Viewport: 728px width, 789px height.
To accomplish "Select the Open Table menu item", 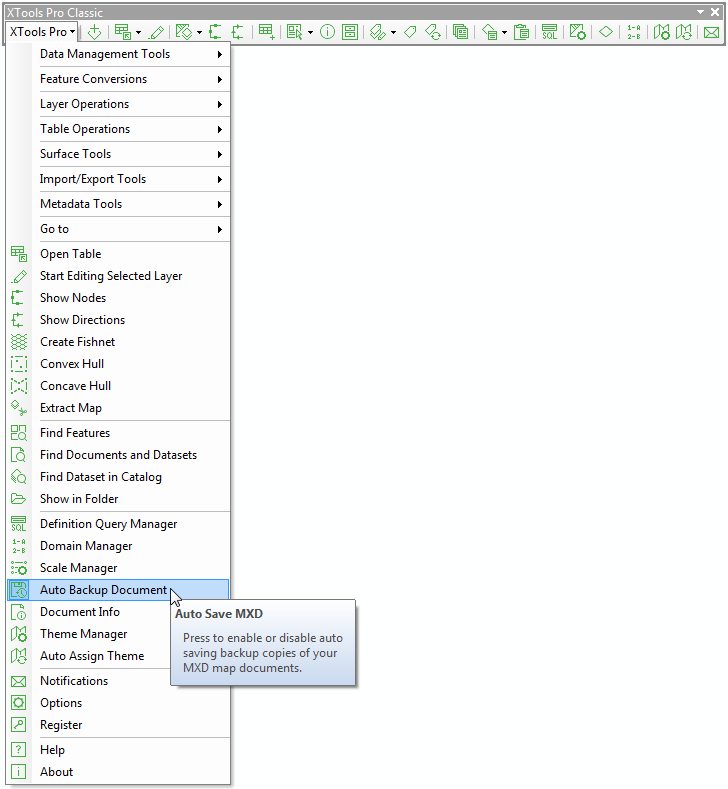I will click(118, 254).
